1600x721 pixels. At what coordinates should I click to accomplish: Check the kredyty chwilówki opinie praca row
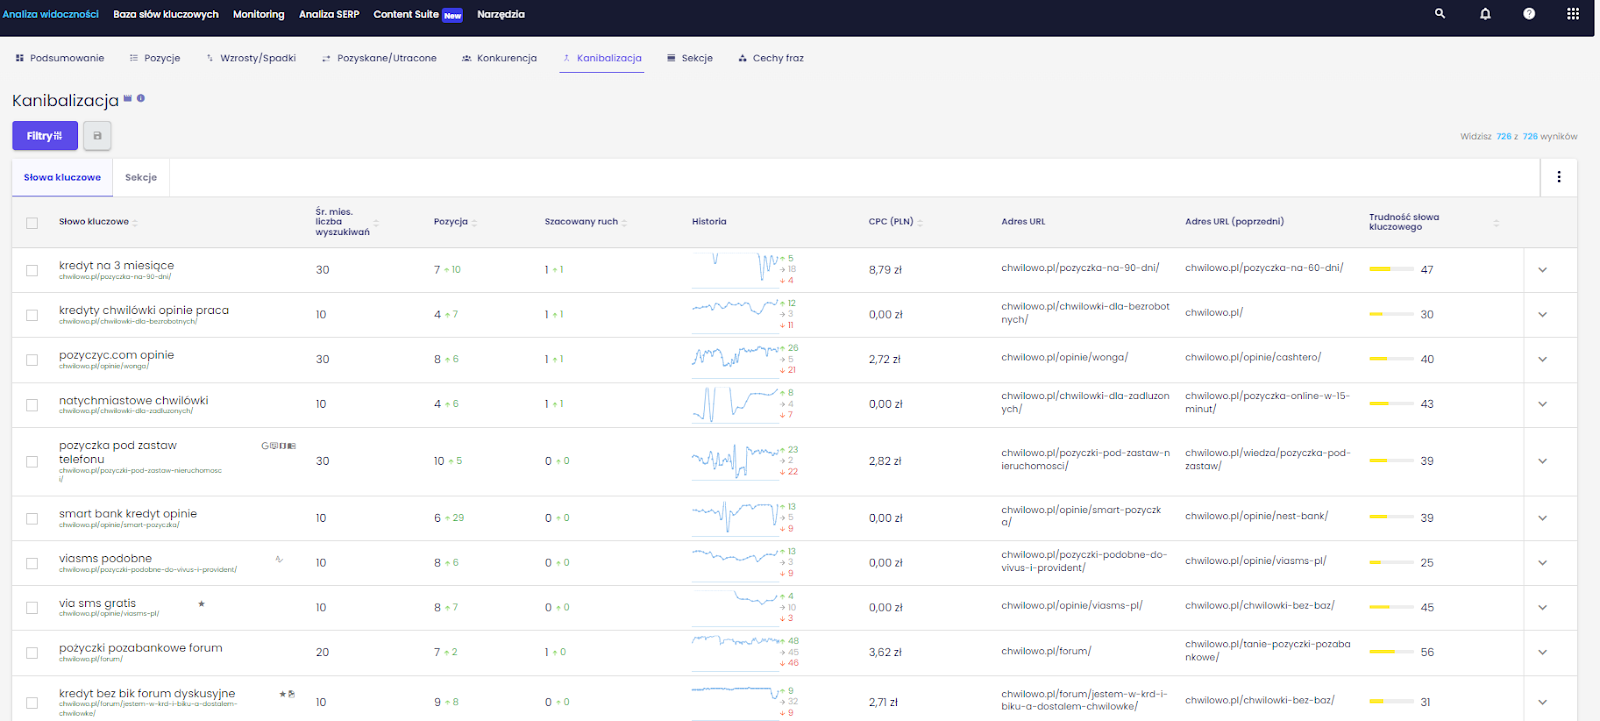pos(32,315)
